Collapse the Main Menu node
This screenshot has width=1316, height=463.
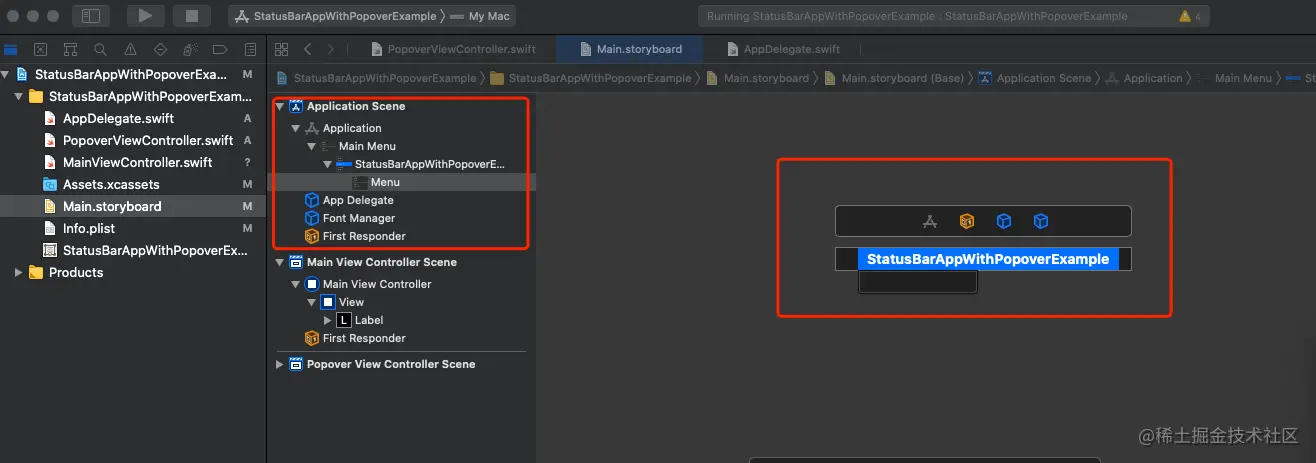pos(311,146)
